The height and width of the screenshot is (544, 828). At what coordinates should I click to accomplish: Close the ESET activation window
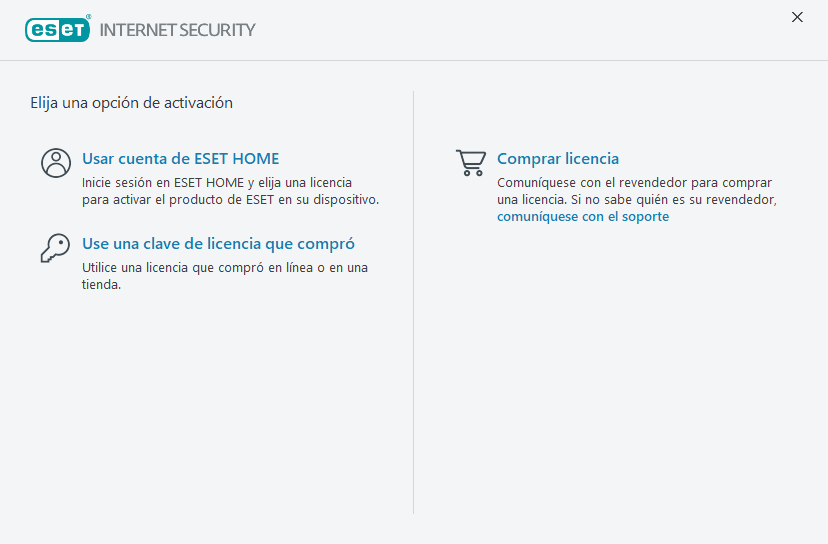point(797,17)
